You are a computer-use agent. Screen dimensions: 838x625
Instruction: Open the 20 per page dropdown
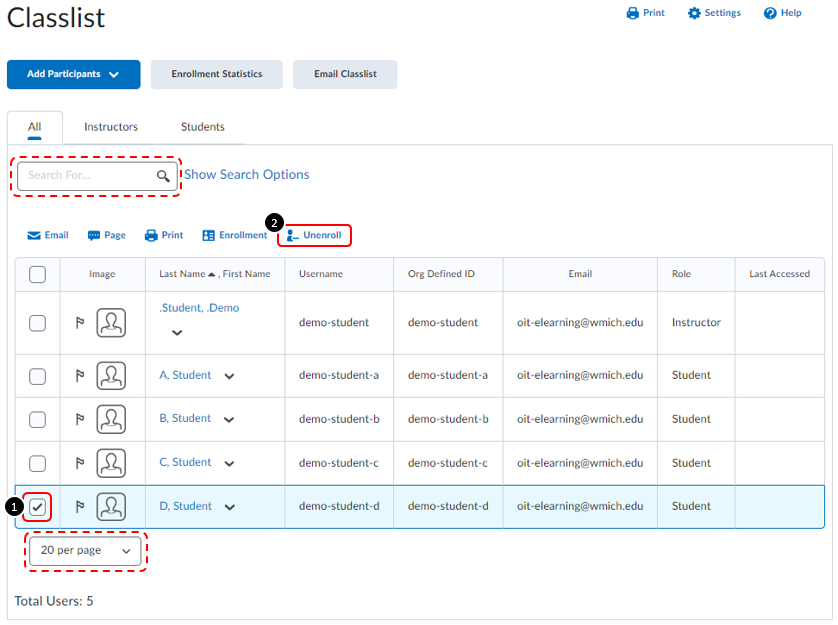pyautogui.click(x=85, y=551)
